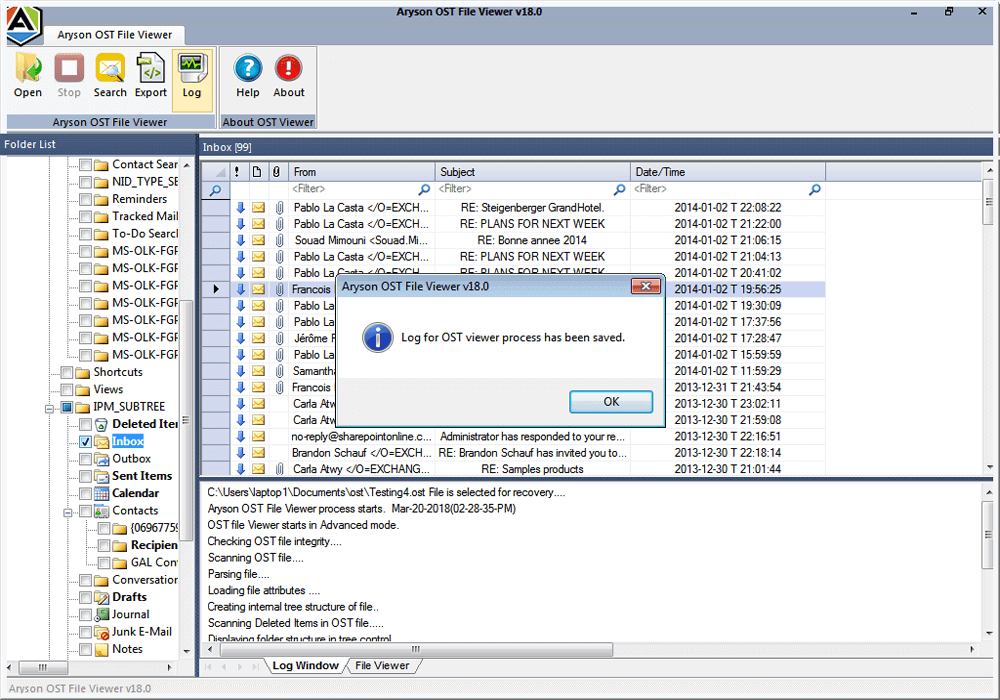The image size is (1000, 700).
Task: Collapse the IPM_SUBTREE tree node
Action: (x=49, y=408)
